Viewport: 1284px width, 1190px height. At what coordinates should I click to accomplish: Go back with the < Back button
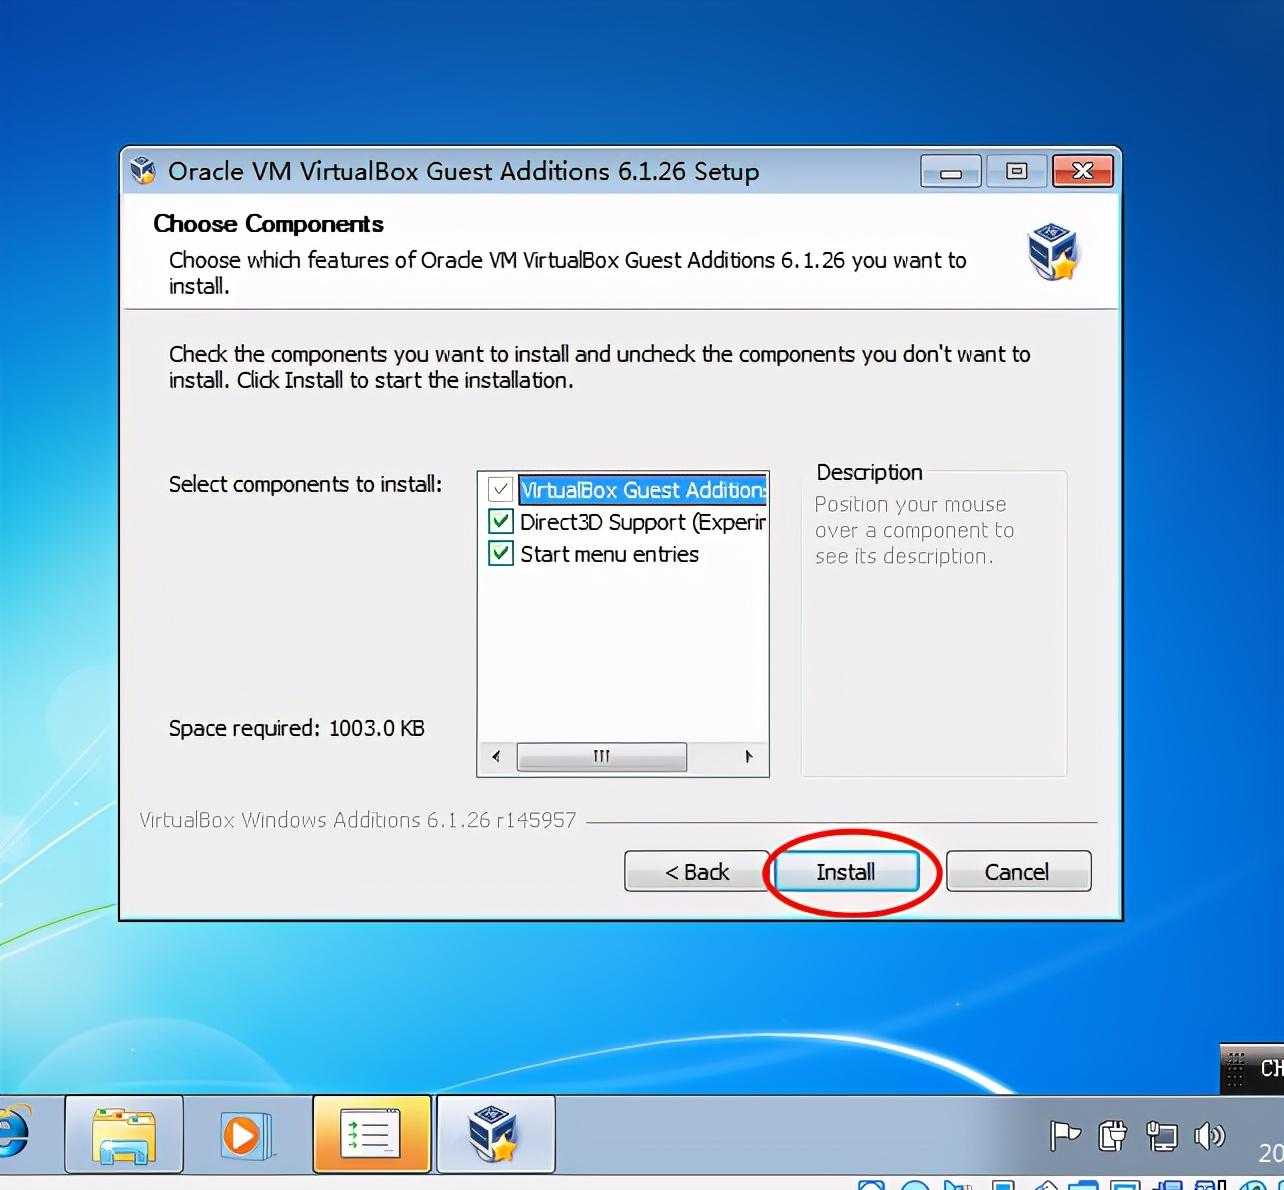[x=696, y=871]
